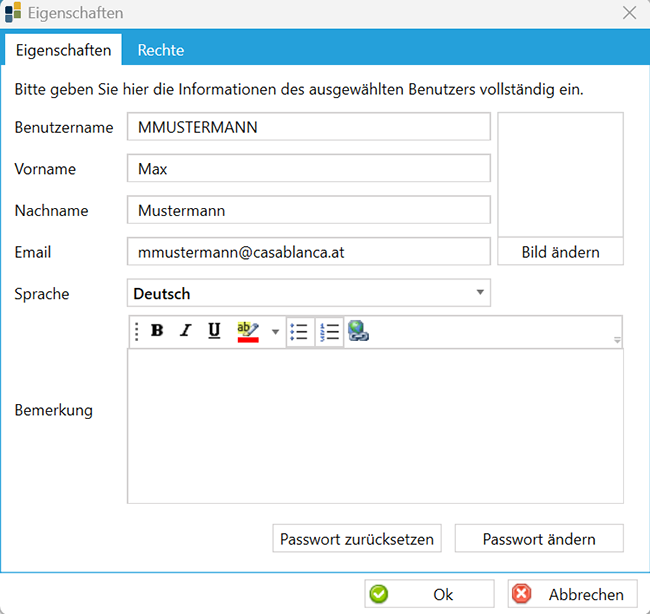Open the highlight color dropdown arrow
The width and height of the screenshot is (650, 614).
(275, 332)
